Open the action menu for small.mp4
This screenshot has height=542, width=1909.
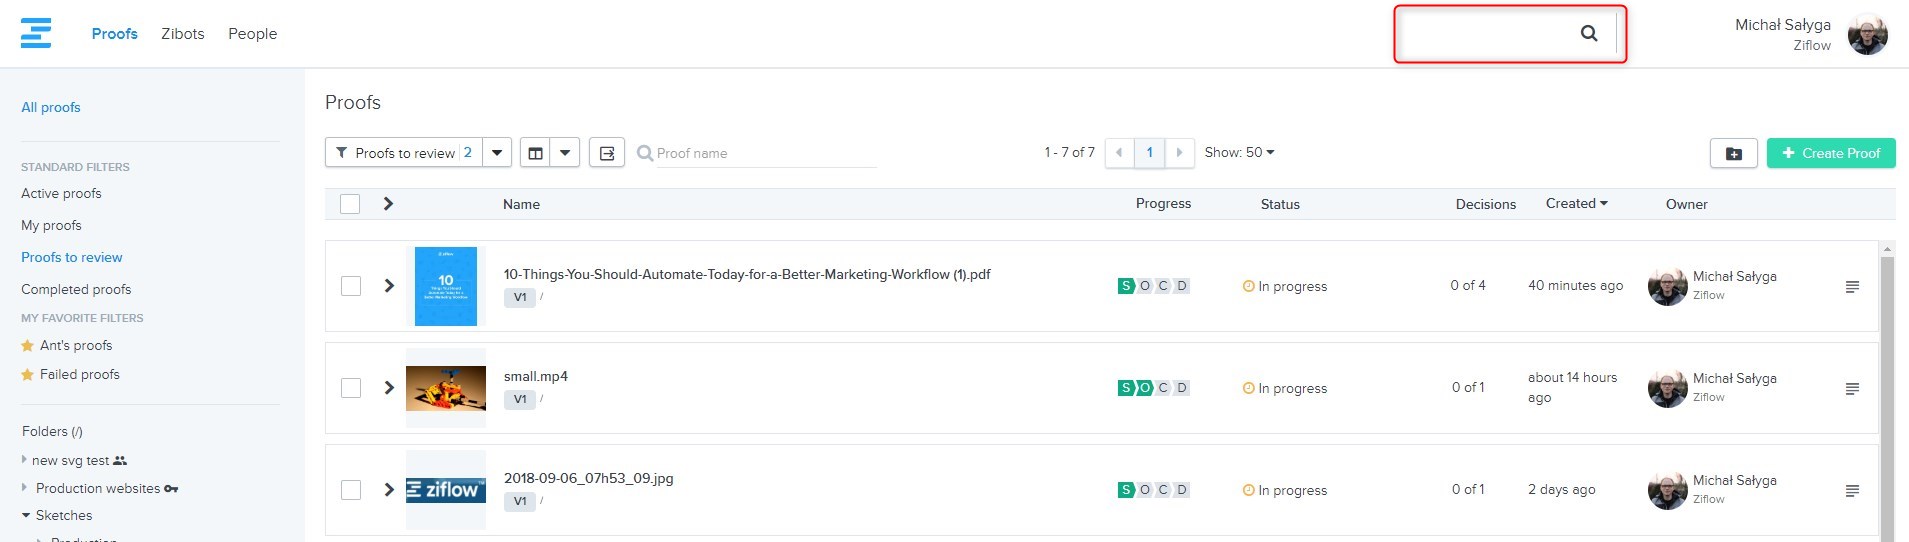click(1852, 388)
